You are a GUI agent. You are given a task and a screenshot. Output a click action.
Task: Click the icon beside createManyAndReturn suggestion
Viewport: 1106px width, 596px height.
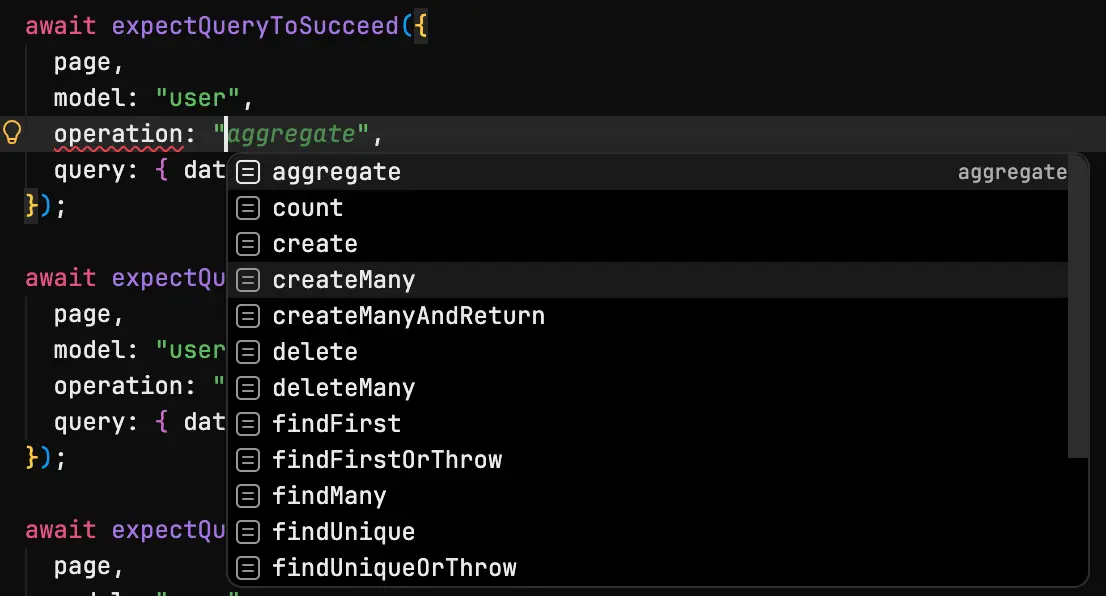coord(247,316)
